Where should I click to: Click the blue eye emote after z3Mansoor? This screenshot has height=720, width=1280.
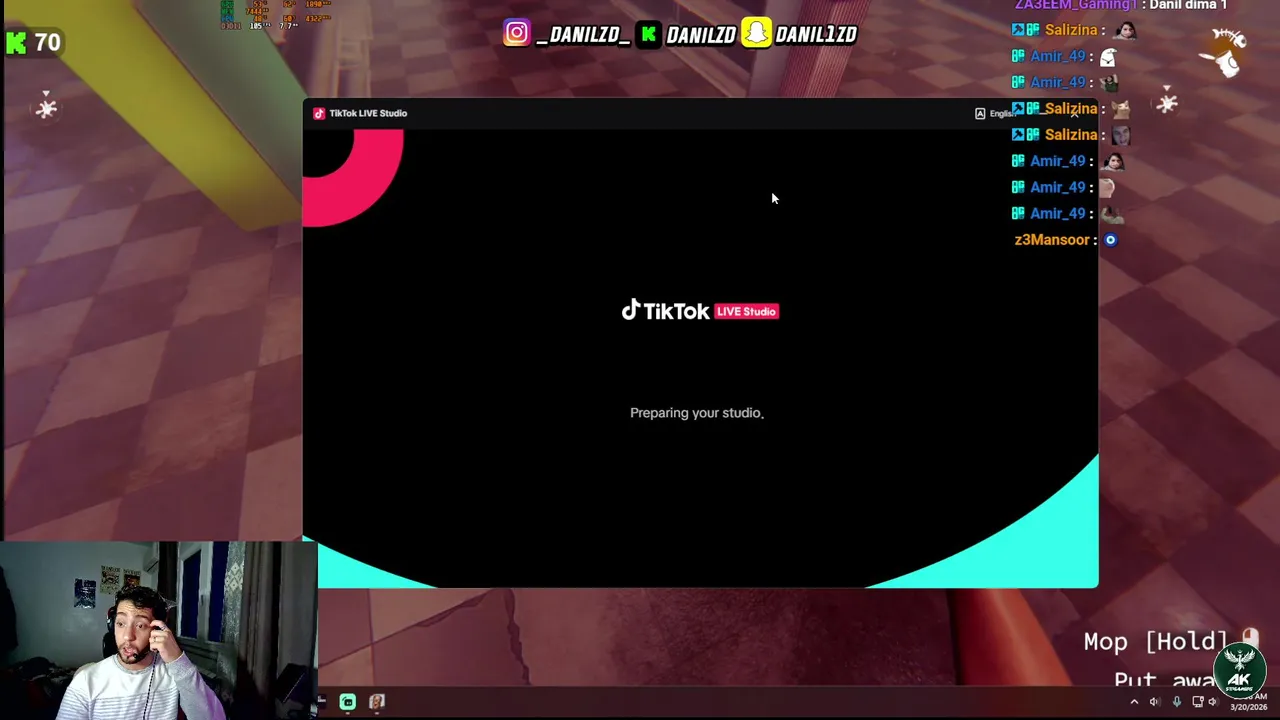(x=1110, y=240)
